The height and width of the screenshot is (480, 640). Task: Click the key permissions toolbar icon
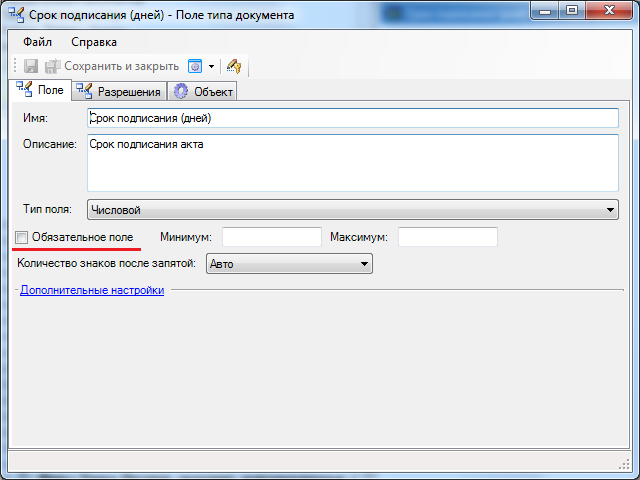pyautogui.click(x=233, y=66)
